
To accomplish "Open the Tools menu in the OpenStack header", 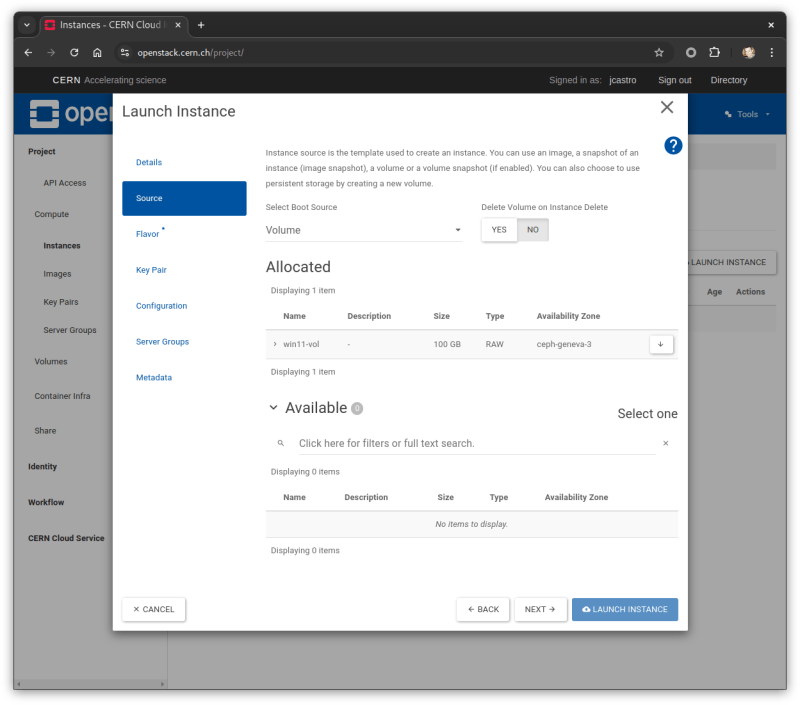I will [746, 113].
